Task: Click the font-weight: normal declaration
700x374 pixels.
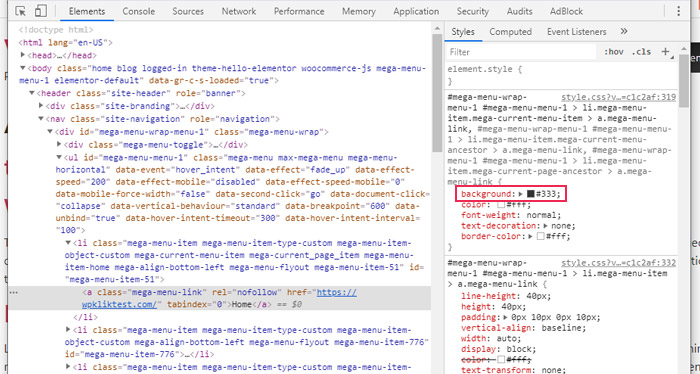Action: tap(511, 215)
